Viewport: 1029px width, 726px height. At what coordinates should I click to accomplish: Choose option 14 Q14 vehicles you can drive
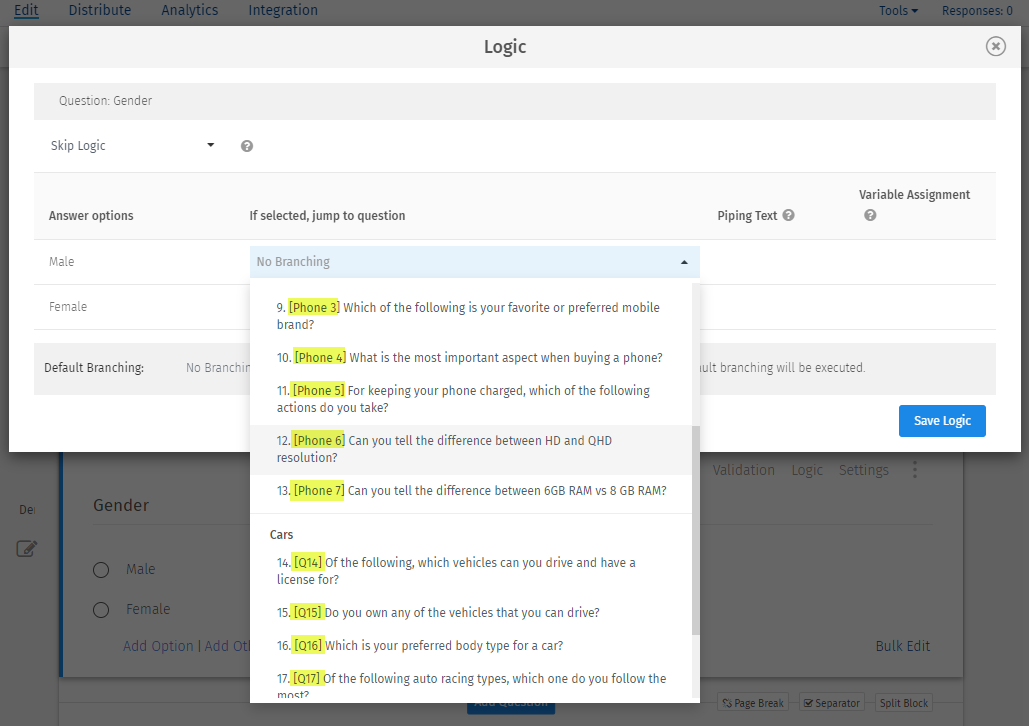pos(471,571)
